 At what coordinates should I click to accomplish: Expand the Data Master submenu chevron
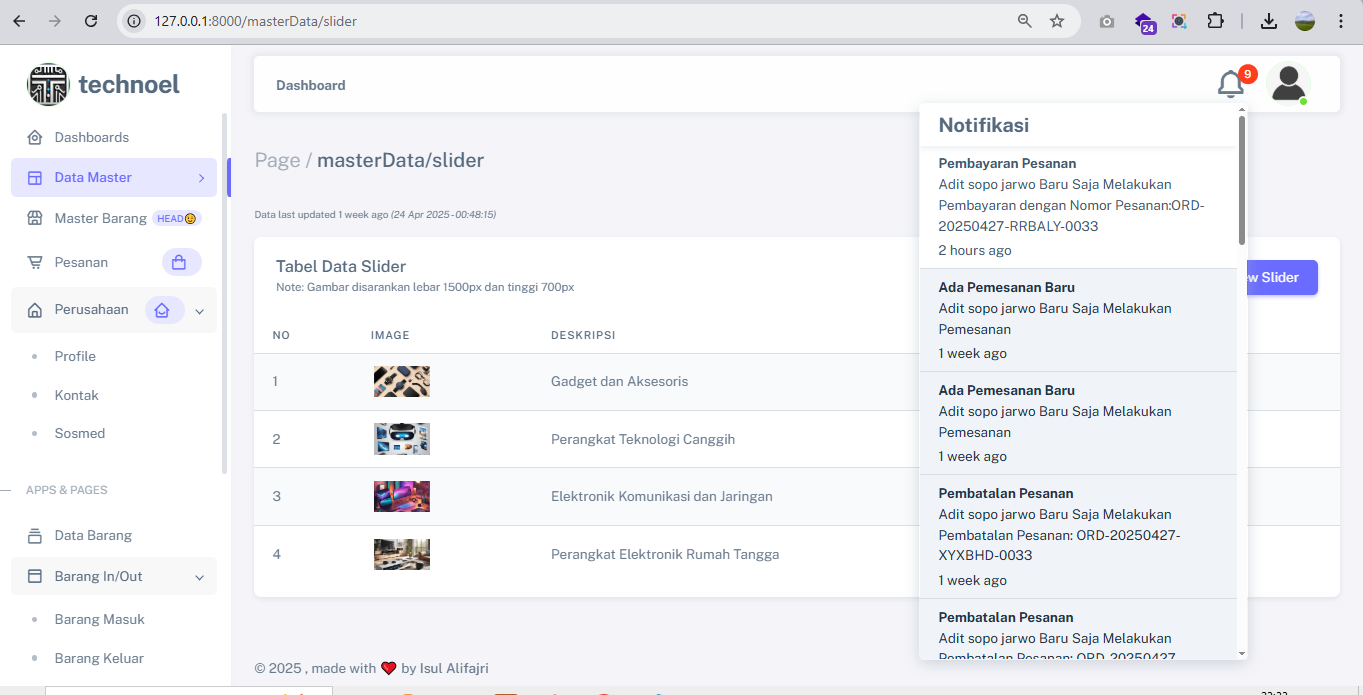tap(201, 178)
